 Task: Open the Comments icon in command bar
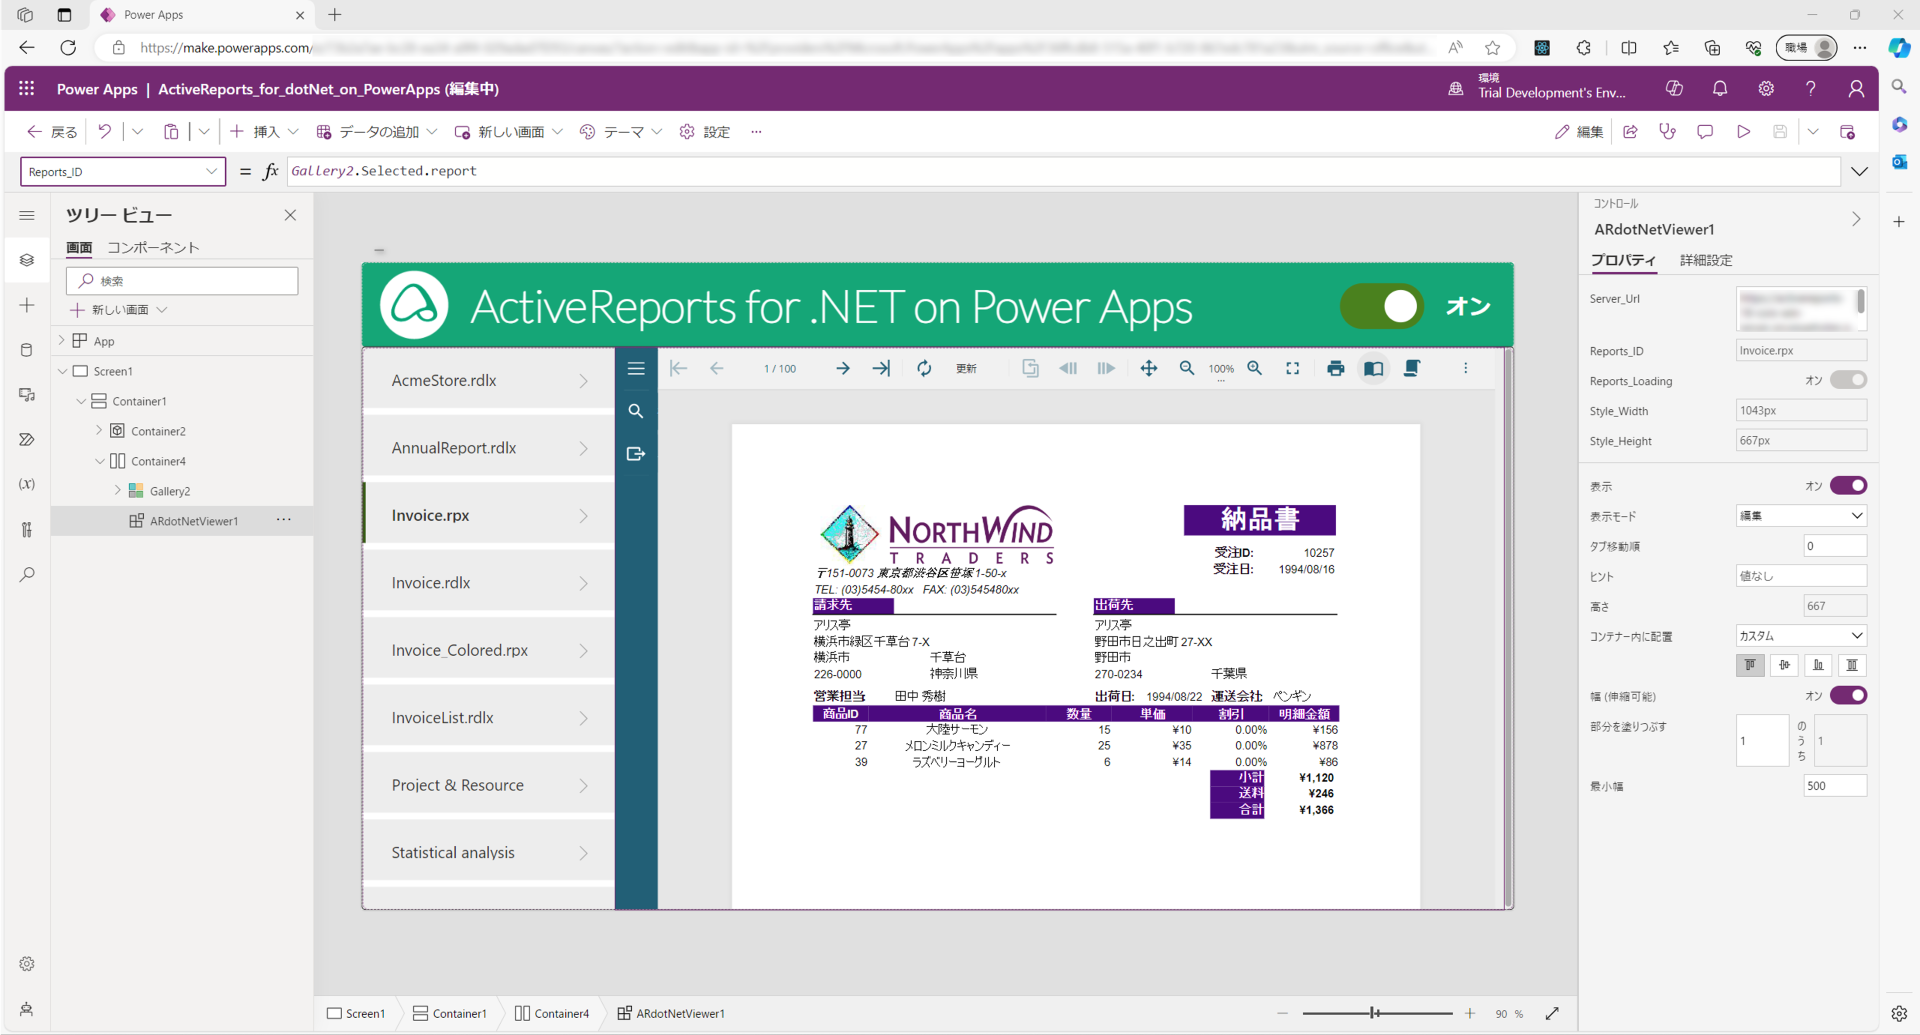tap(1705, 131)
